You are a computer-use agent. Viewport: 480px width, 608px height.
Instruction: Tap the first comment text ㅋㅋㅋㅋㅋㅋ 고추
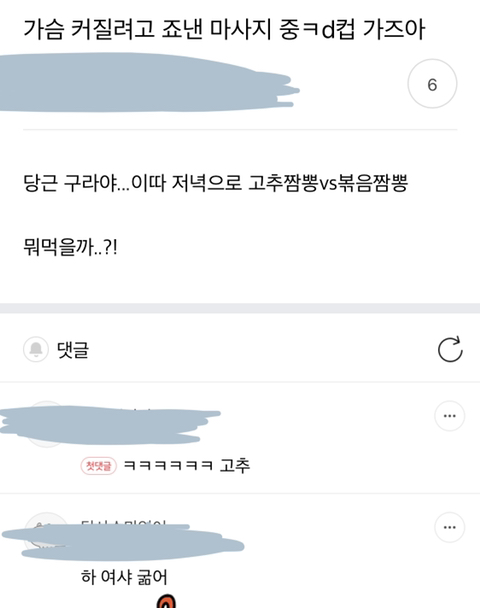pos(186,465)
